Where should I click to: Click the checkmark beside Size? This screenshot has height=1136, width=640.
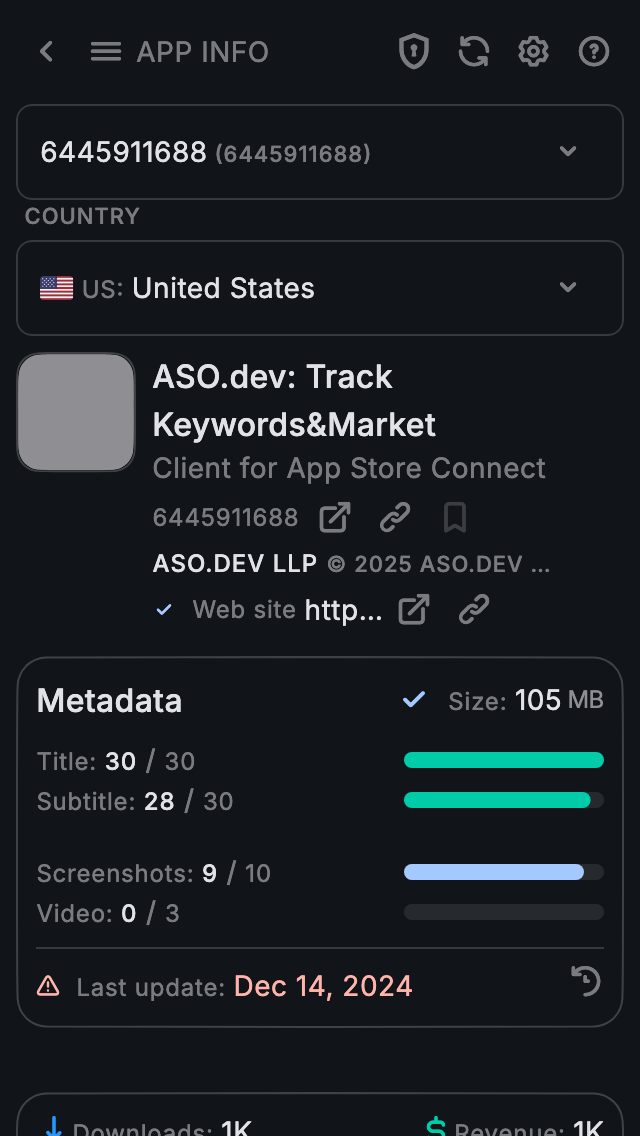414,701
